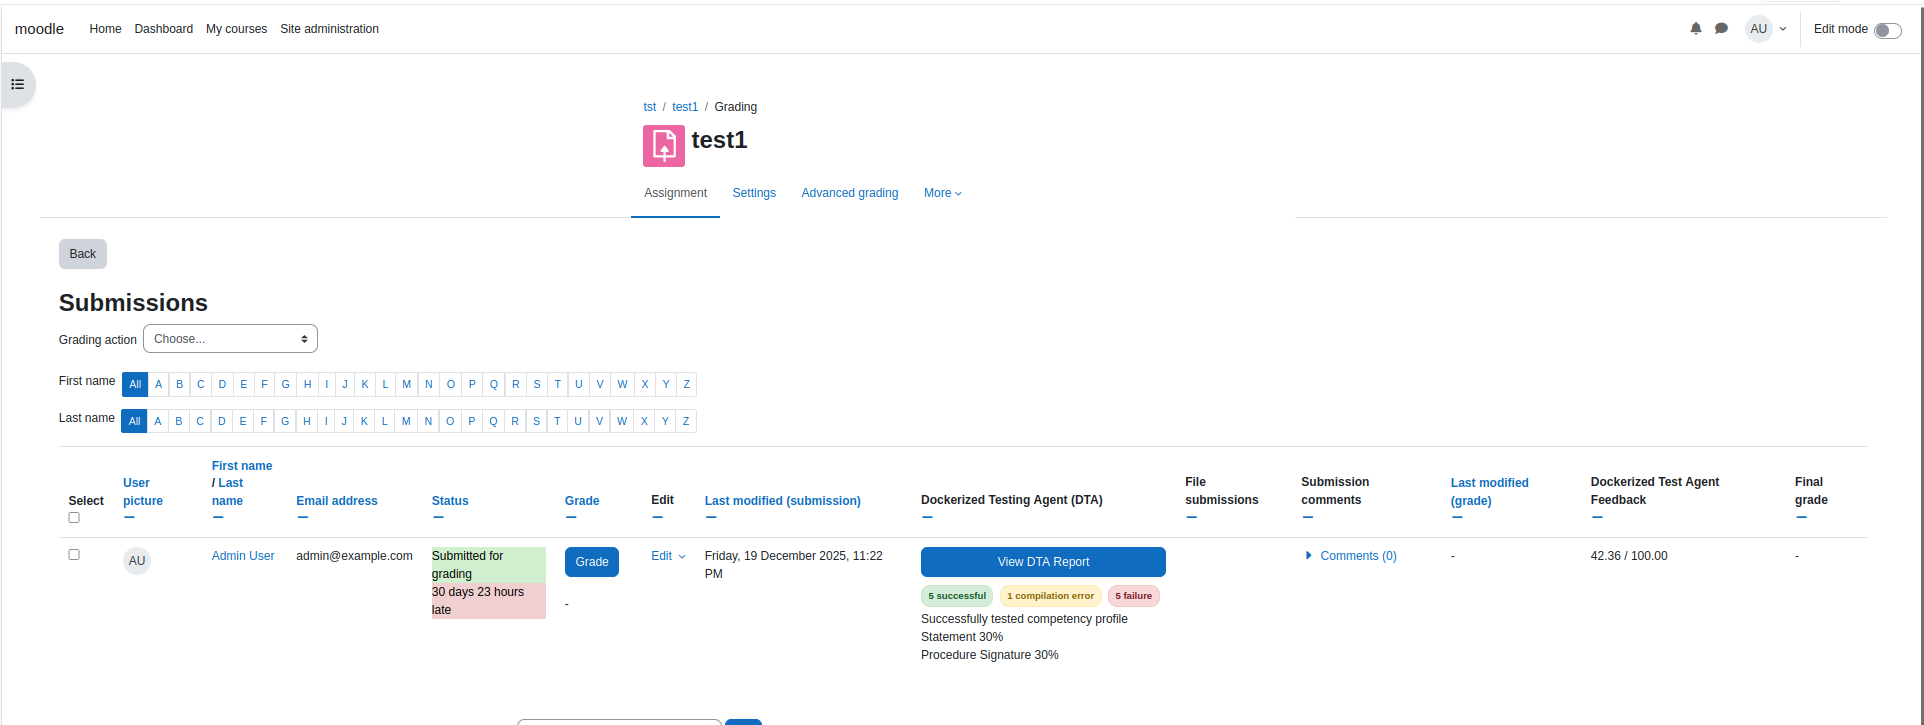Sort by Last modified (grade) column
This screenshot has width=1924, height=725.
point(1489,492)
